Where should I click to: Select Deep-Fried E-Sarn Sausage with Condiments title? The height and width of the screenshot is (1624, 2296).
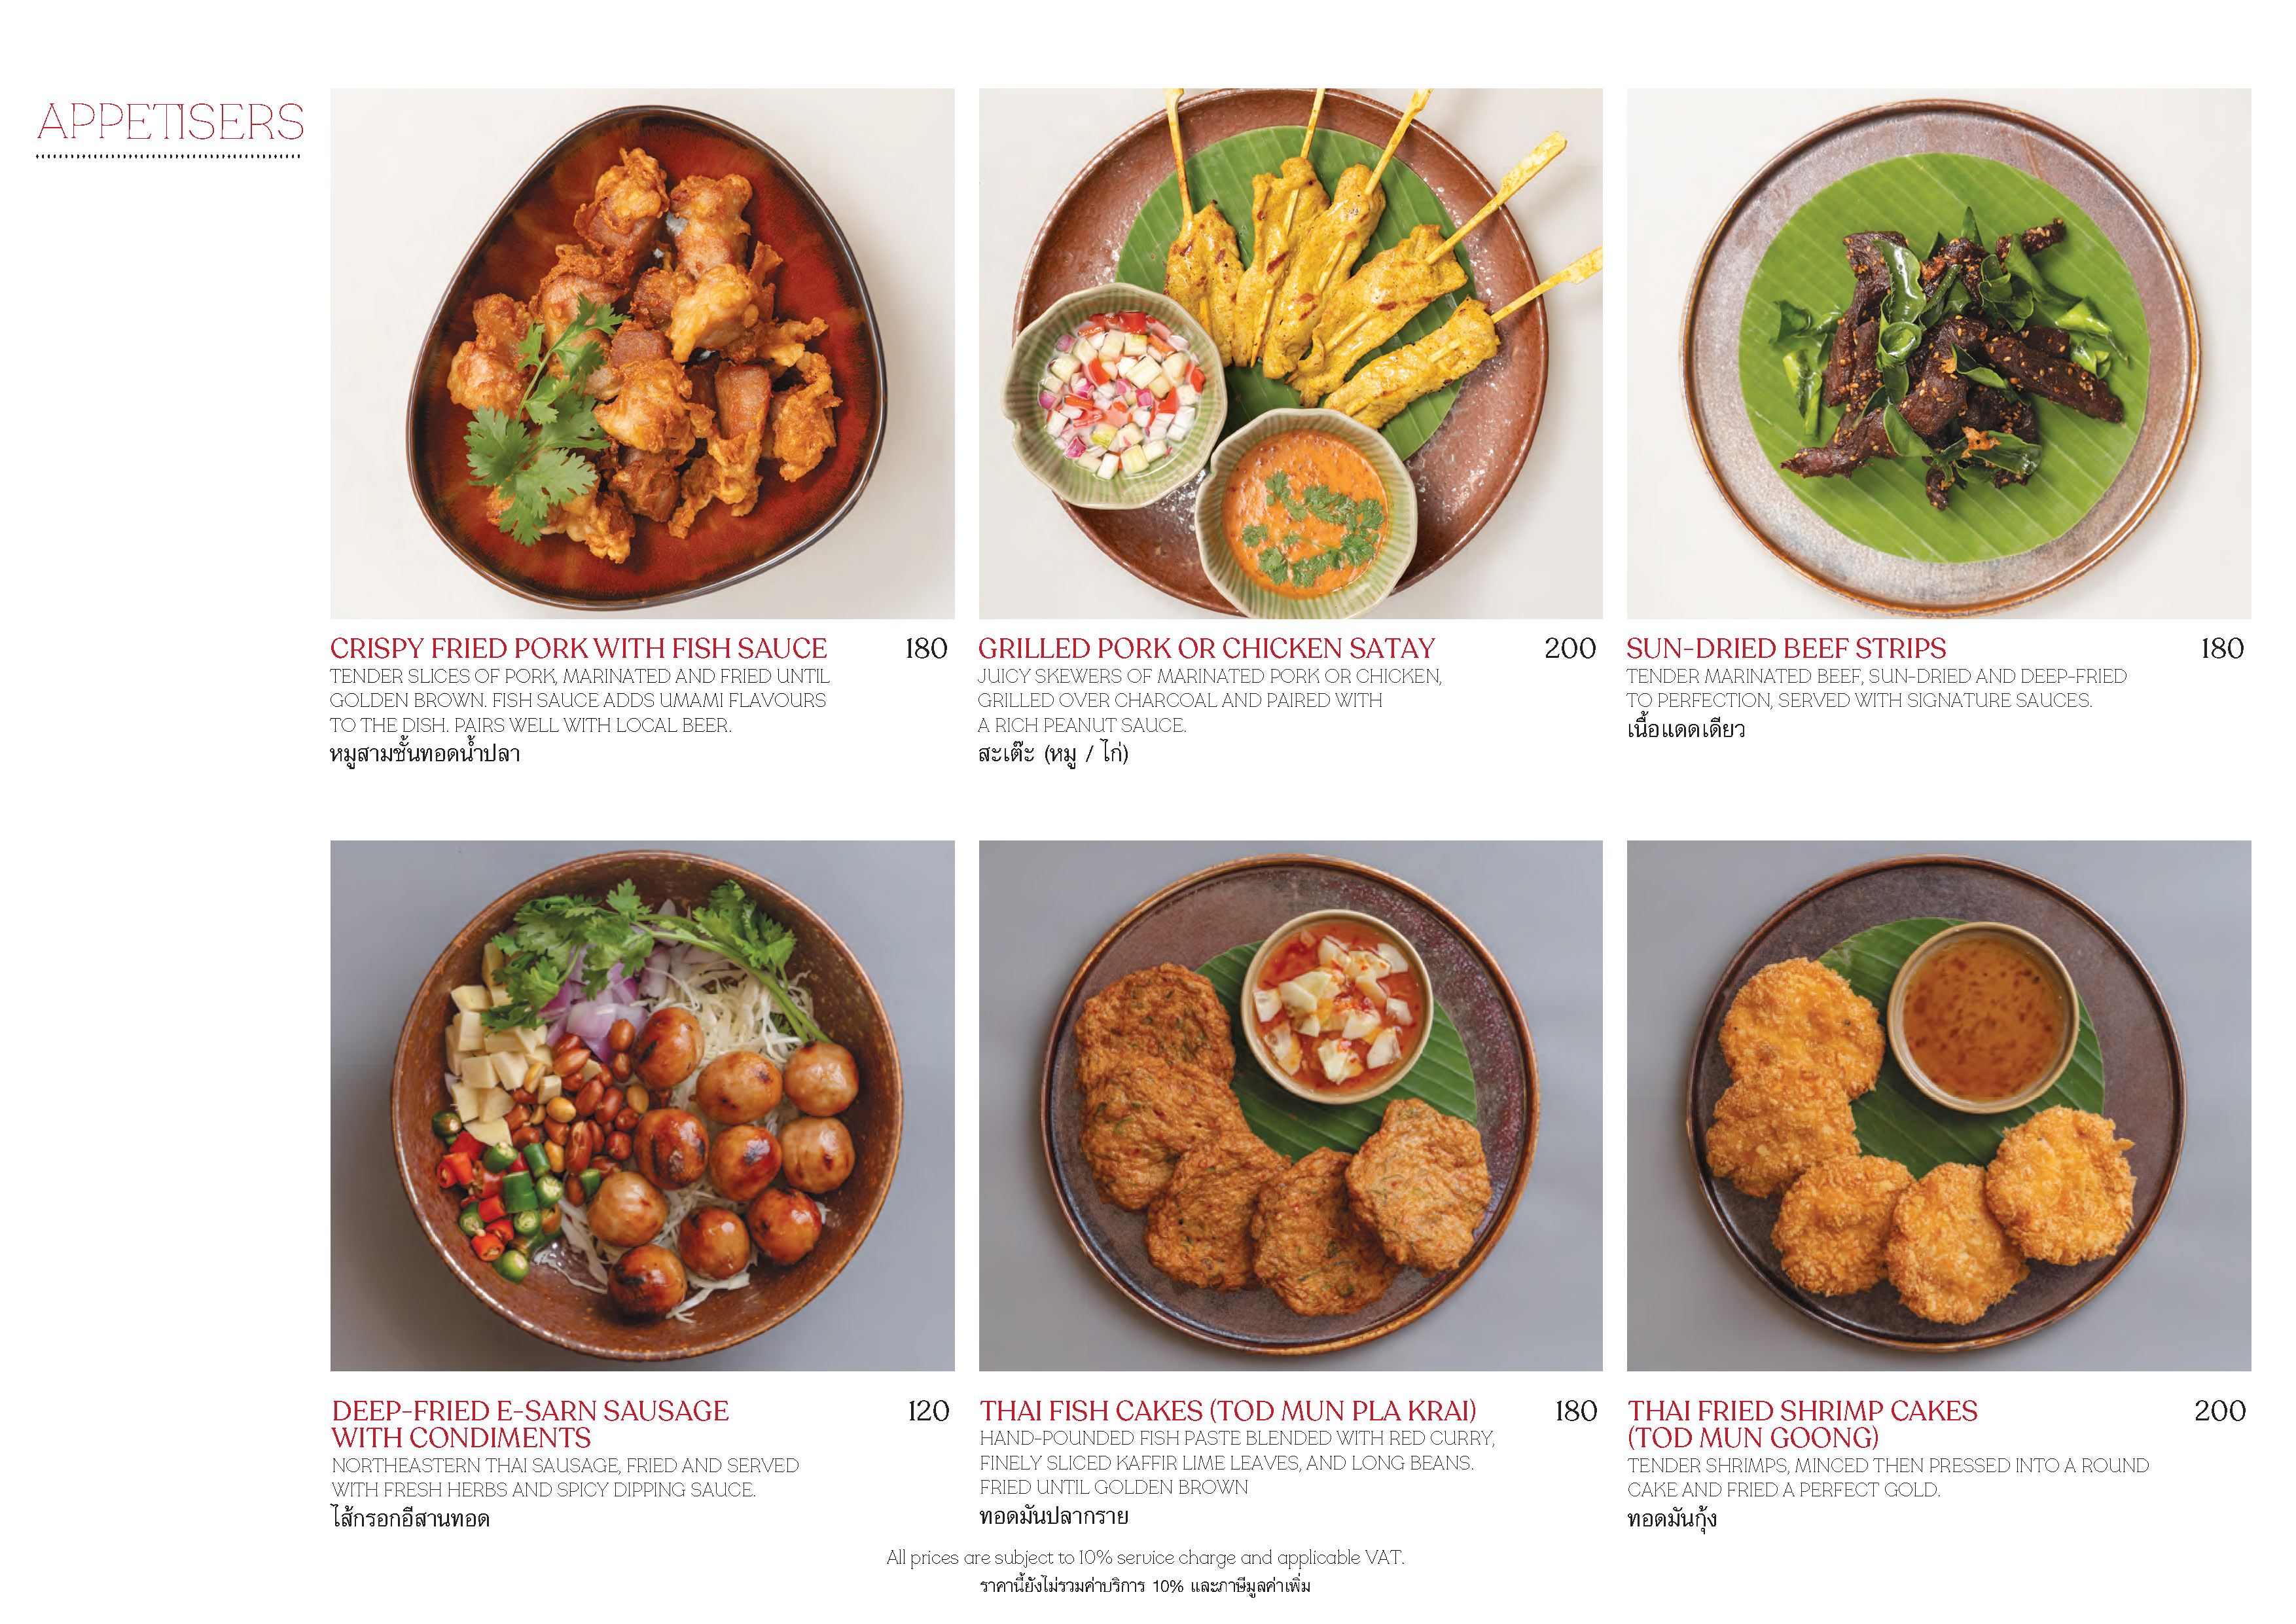(x=530, y=1424)
